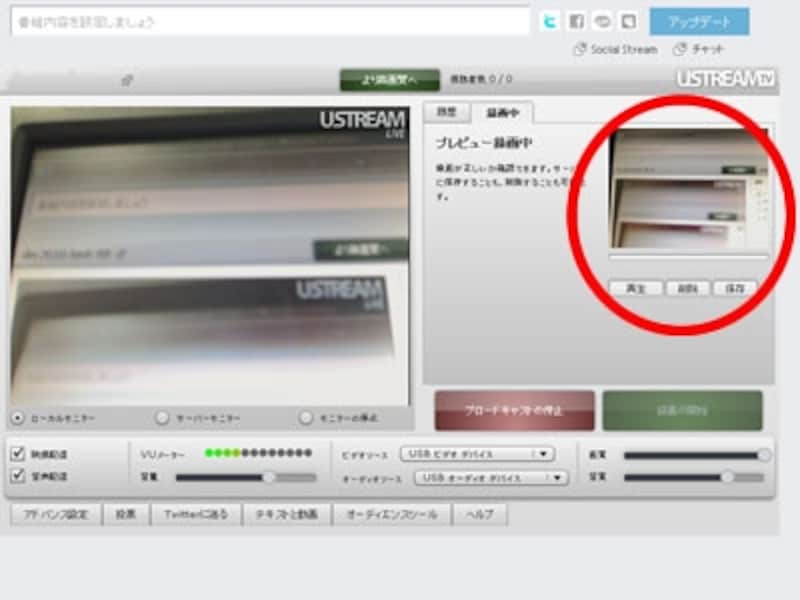Click the blue アップデート button

pyautogui.click(x=699, y=21)
